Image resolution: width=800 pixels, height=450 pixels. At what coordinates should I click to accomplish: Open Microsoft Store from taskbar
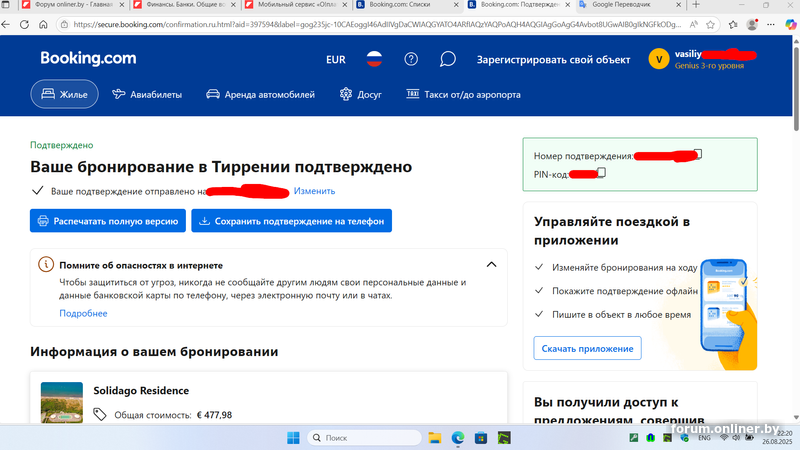[481, 438]
